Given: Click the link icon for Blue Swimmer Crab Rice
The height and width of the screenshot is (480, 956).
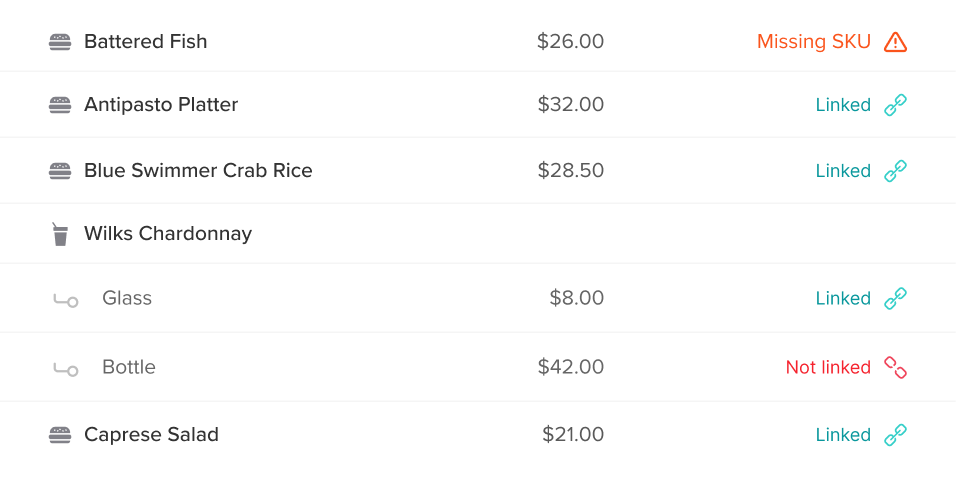Looking at the screenshot, I should pyautogui.click(x=895, y=171).
